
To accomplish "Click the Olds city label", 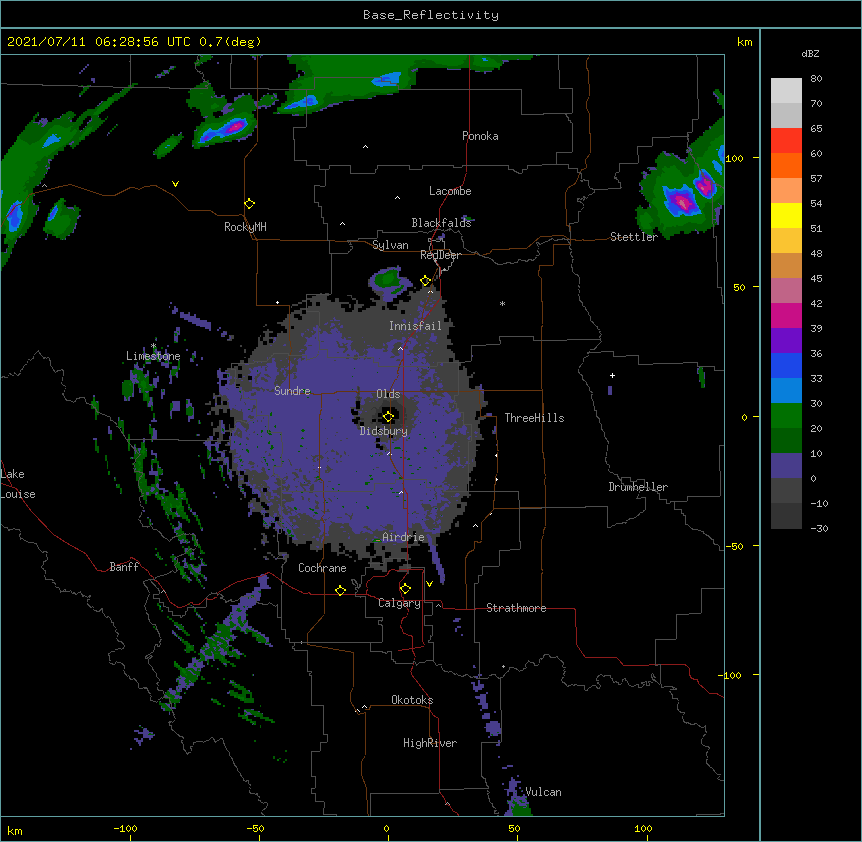I will tap(388, 394).
